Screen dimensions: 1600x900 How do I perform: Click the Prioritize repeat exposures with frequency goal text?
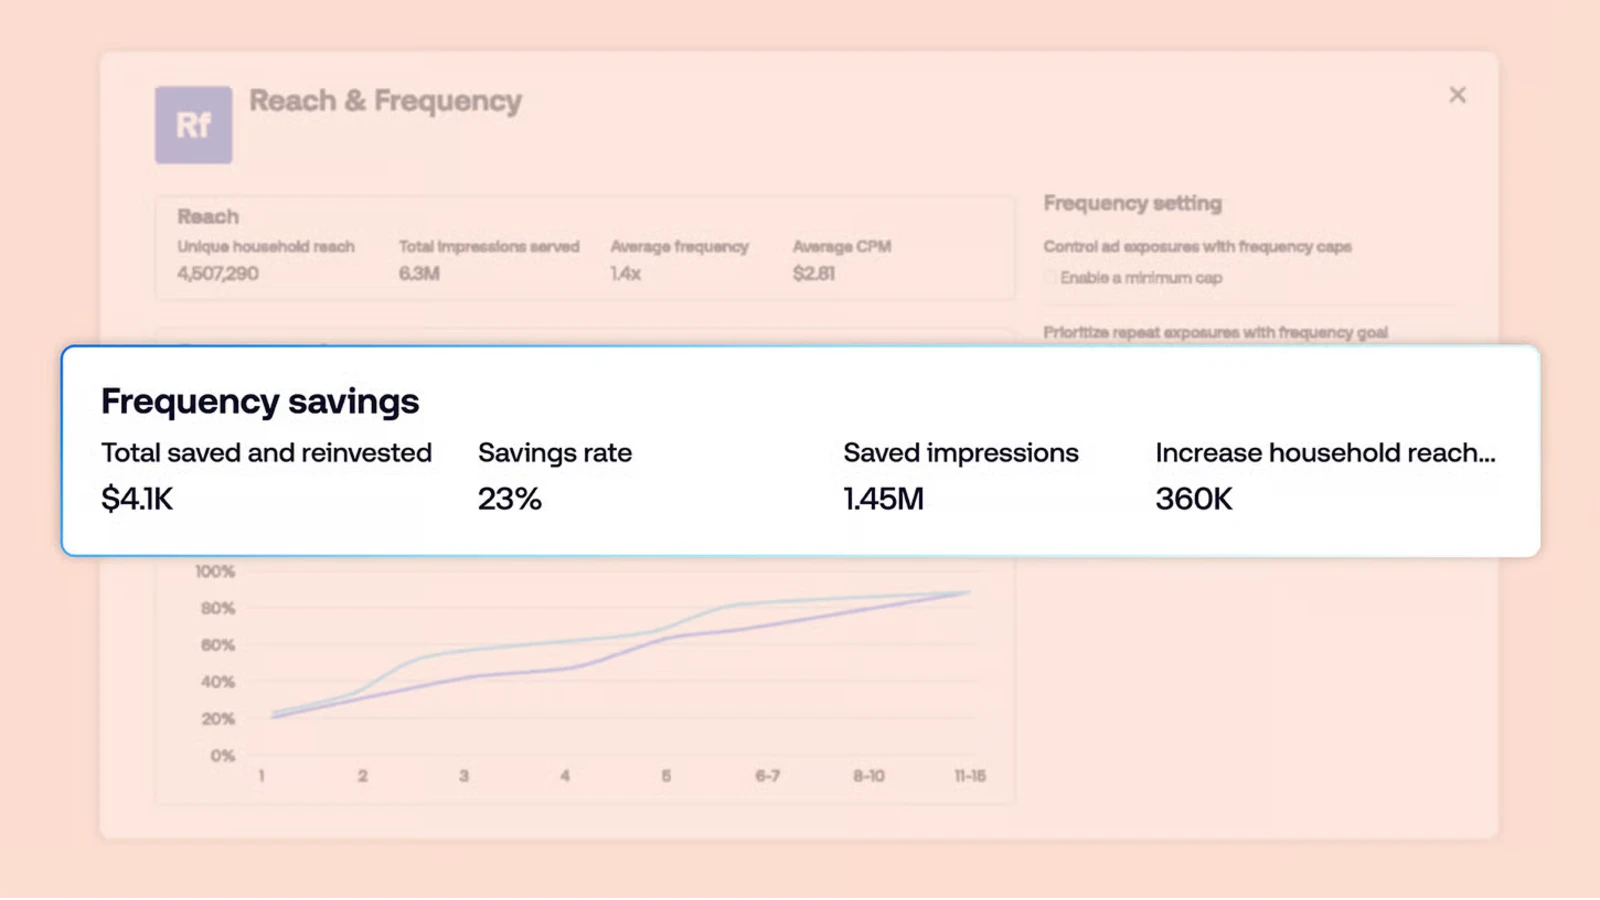(x=1215, y=332)
